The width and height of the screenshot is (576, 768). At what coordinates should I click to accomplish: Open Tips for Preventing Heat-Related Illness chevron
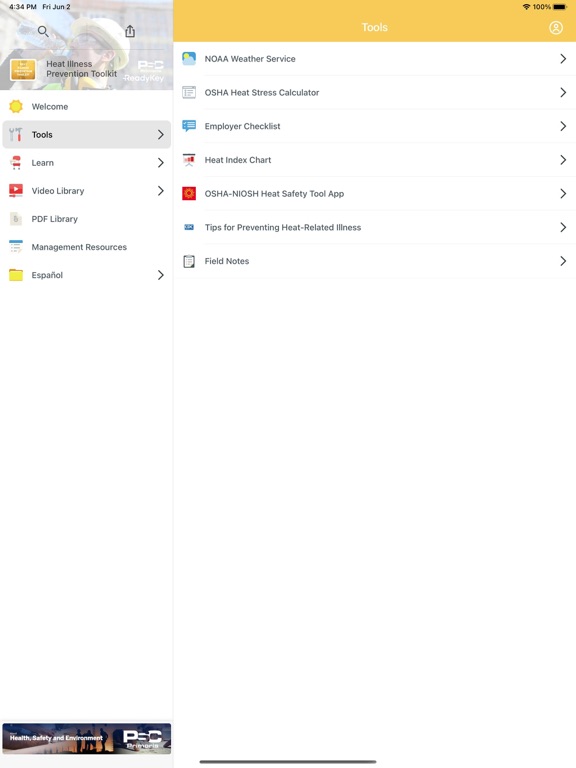[x=563, y=227]
